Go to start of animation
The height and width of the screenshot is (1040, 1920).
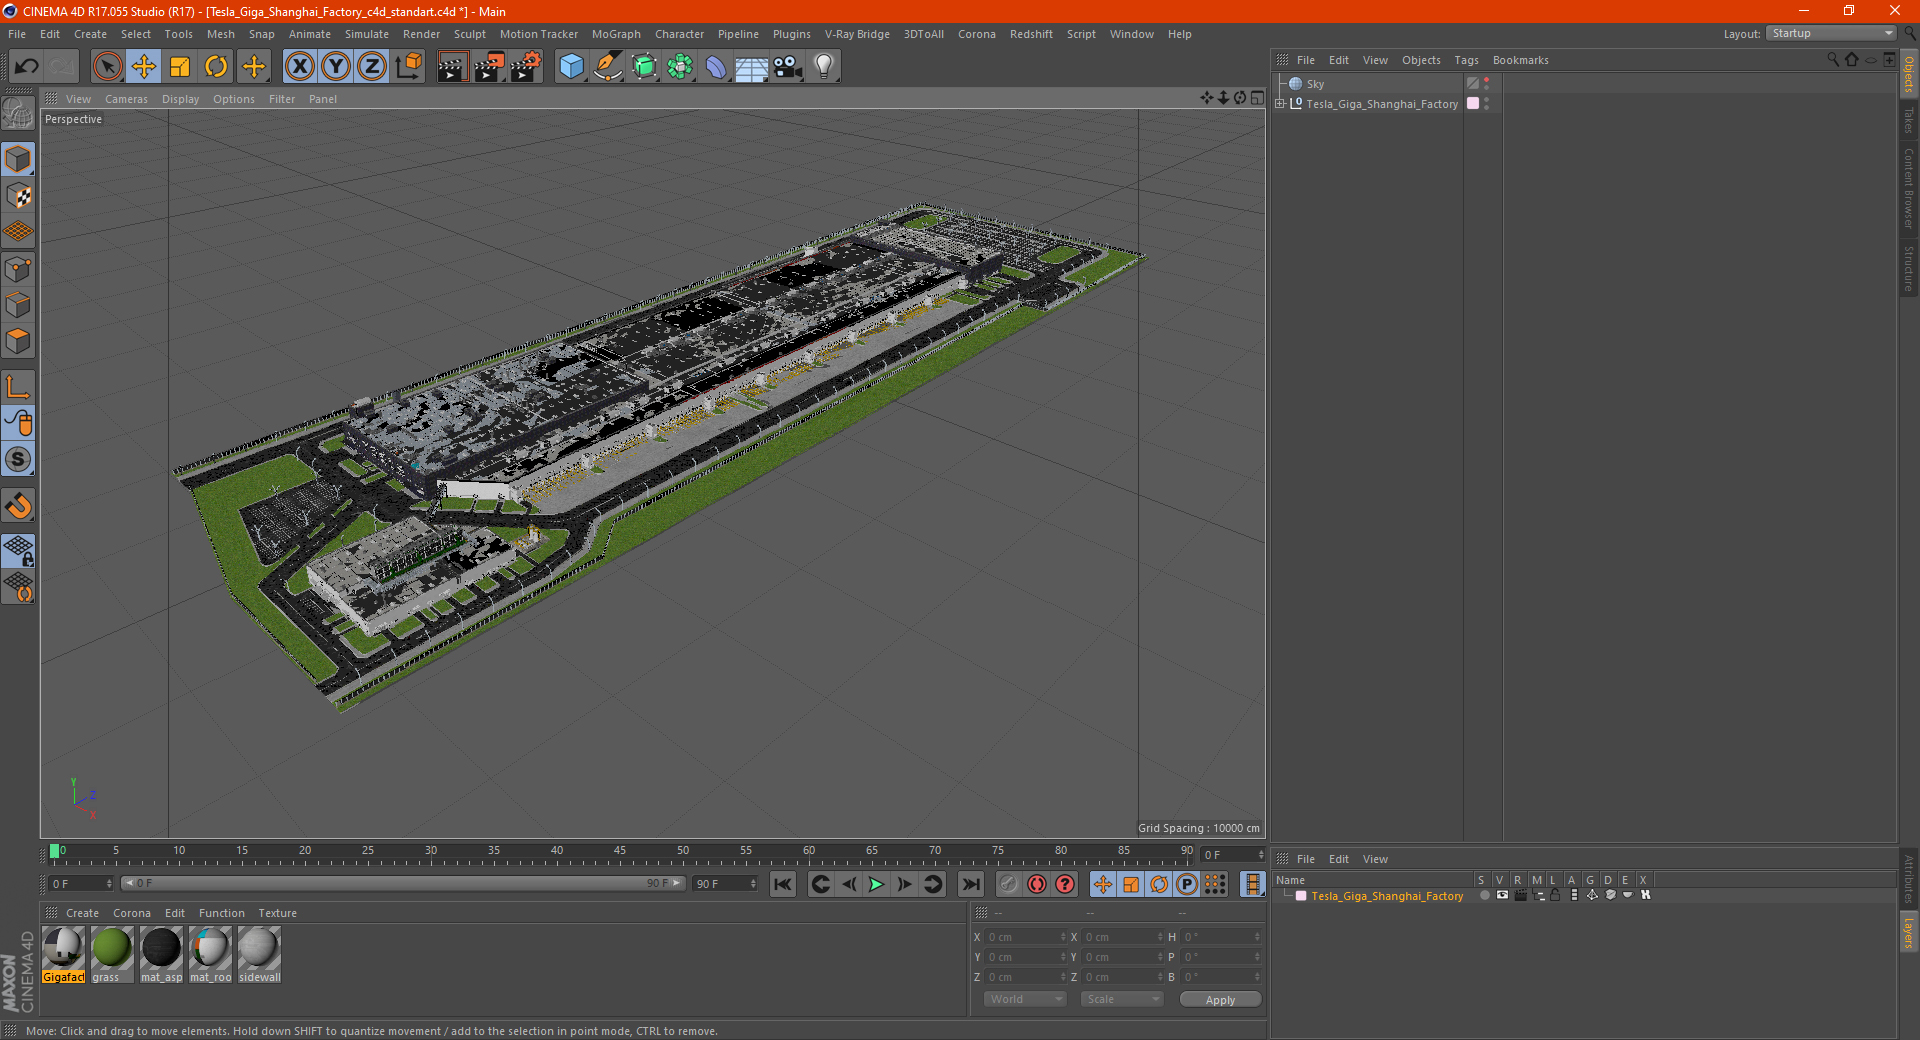click(783, 884)
